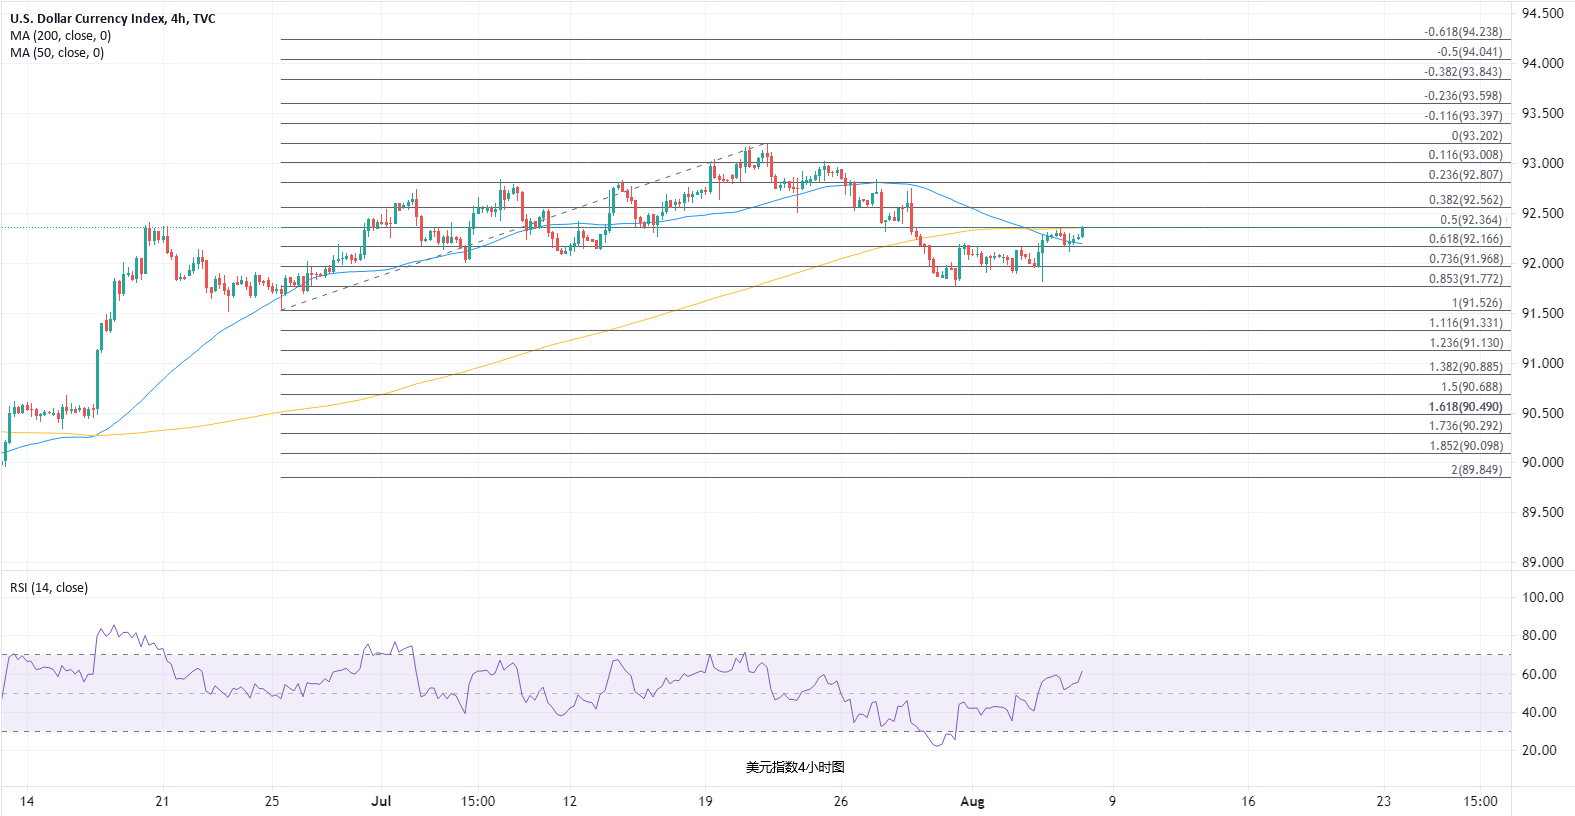Click the 1(91.526) Fibonacci label
The image size is (1575, 816).
[1477, 303]
